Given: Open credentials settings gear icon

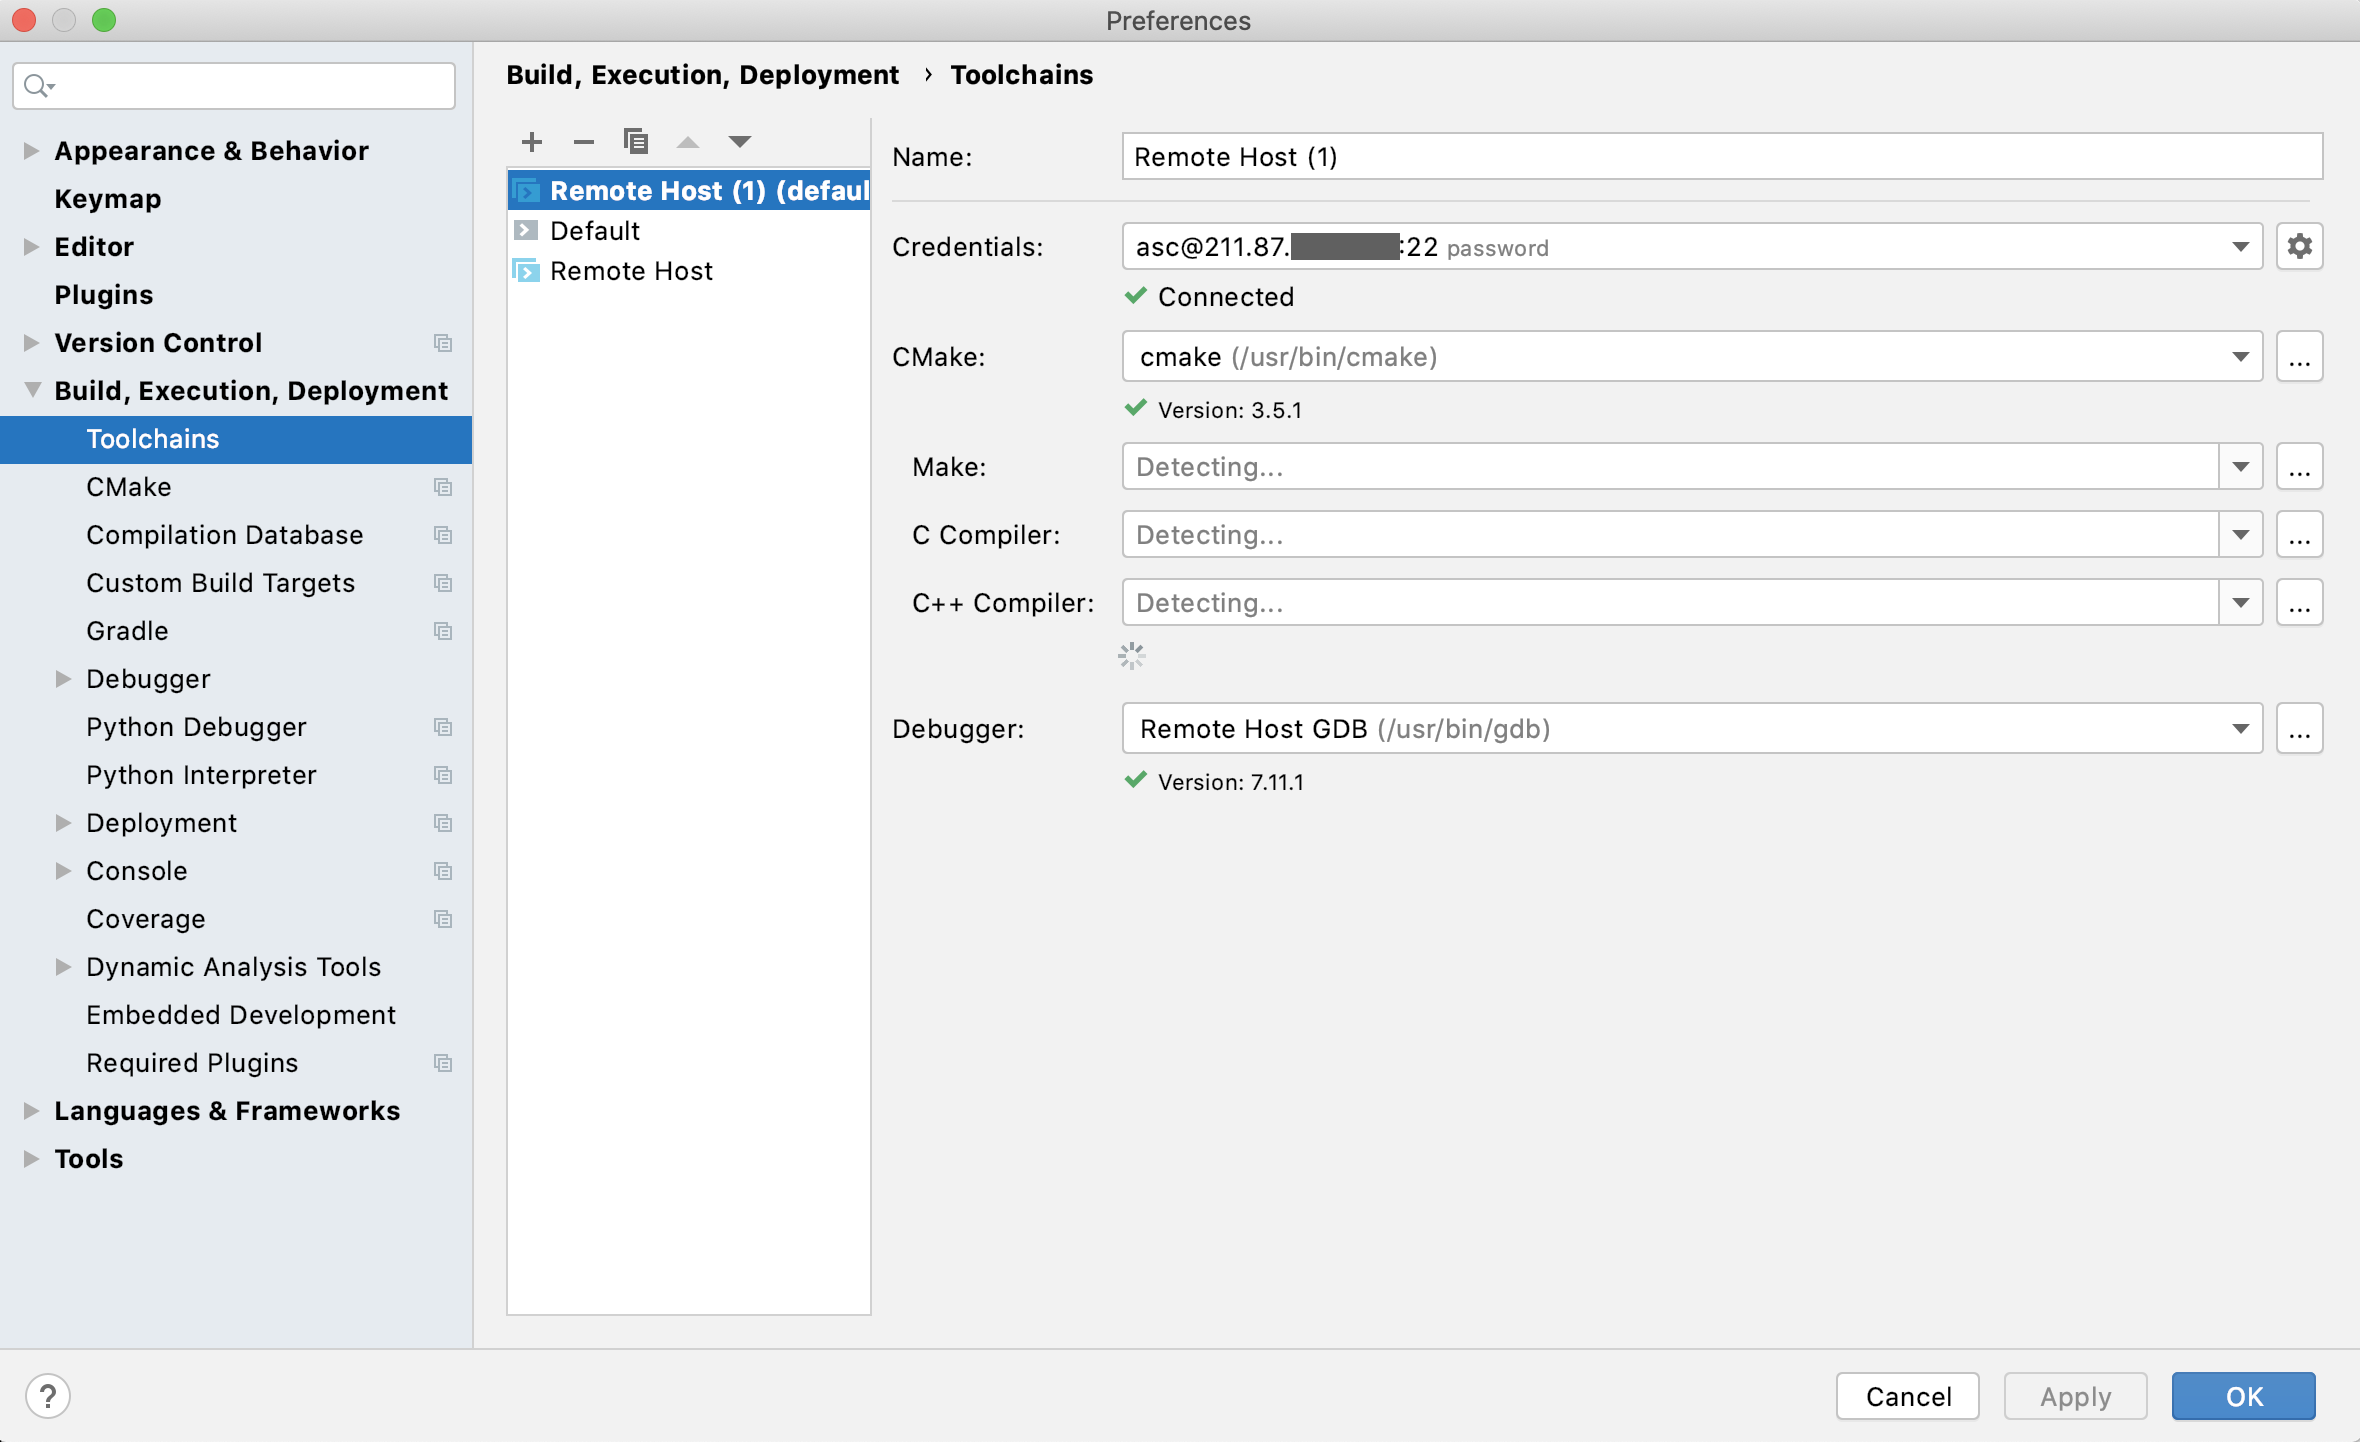Looking at the screenshot, I should click(x=2299, y=246).
